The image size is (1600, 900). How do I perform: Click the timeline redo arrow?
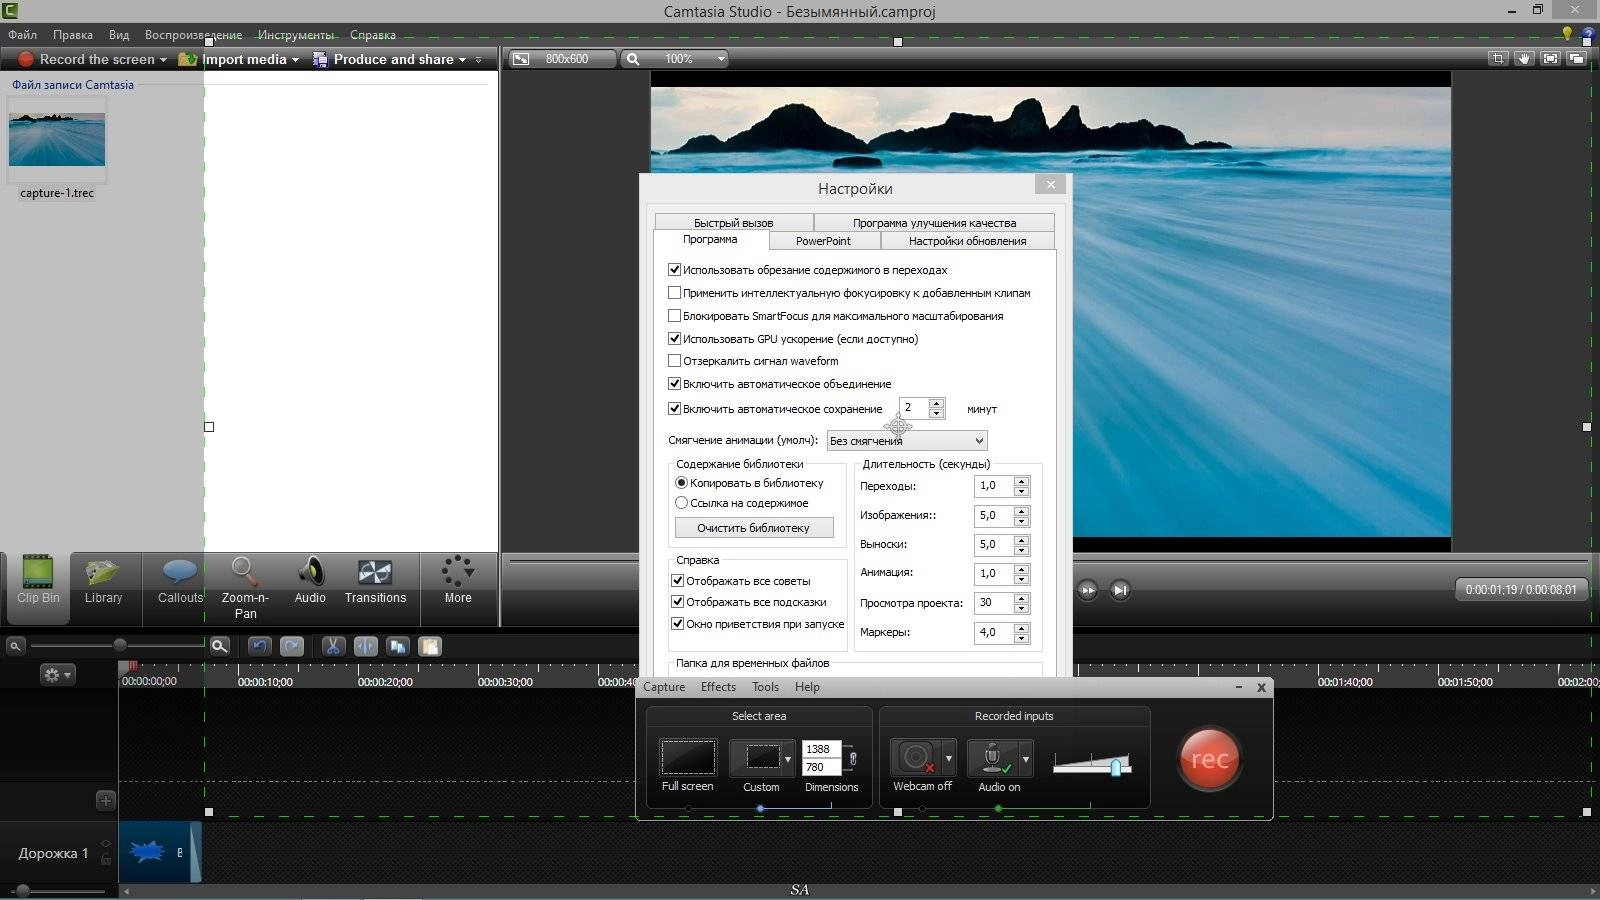tap(292, 646)
